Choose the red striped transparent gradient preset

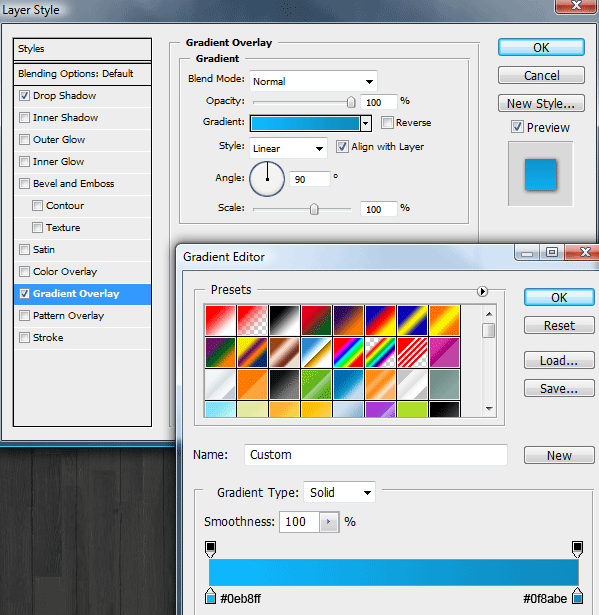(412, 352)
